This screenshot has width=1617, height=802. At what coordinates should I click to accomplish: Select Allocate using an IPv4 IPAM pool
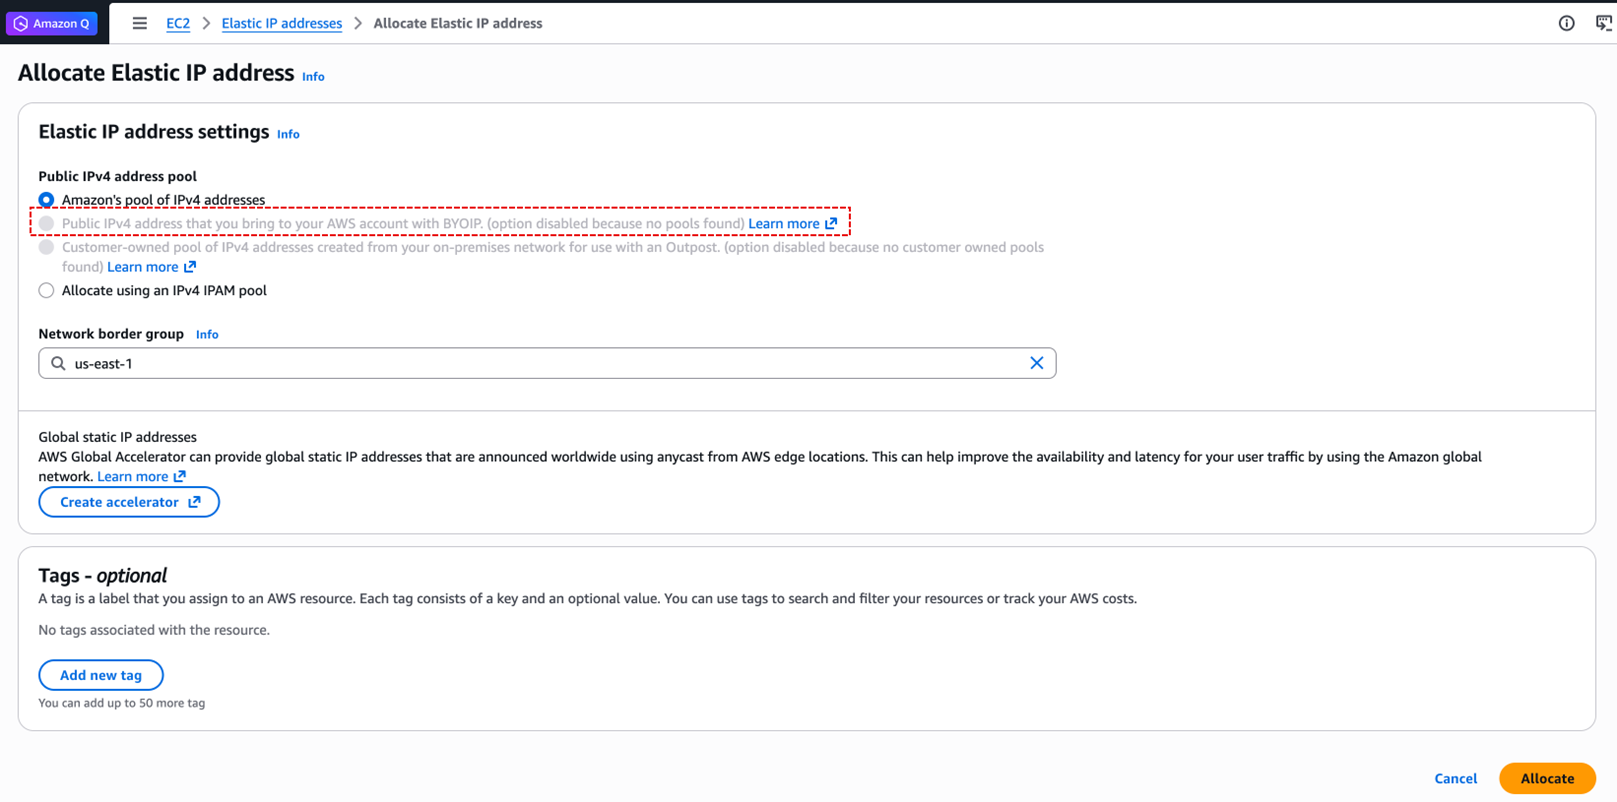coord(46,290)
